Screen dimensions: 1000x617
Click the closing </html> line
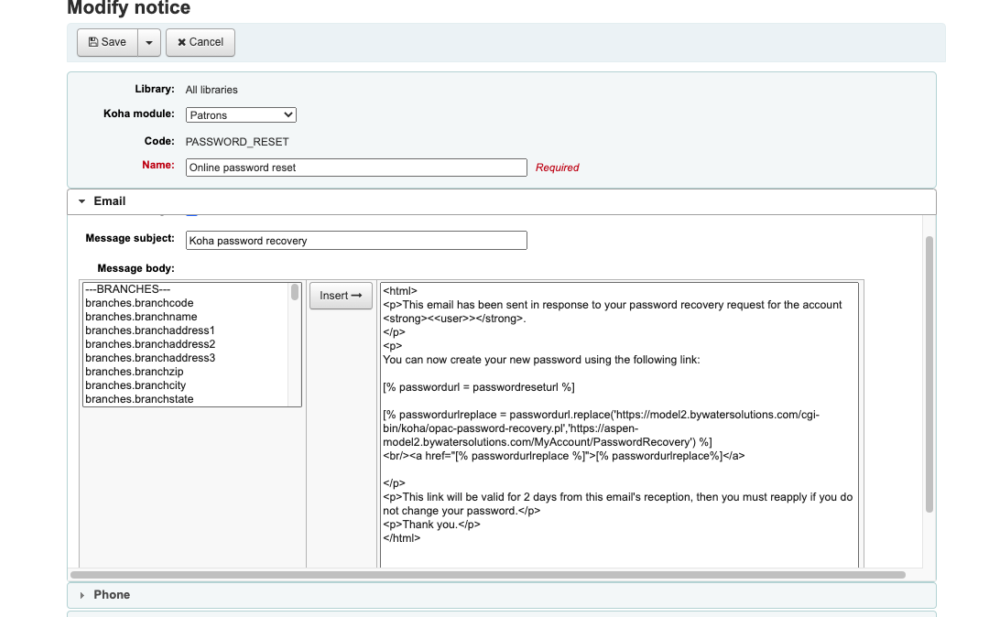[402, 538]
